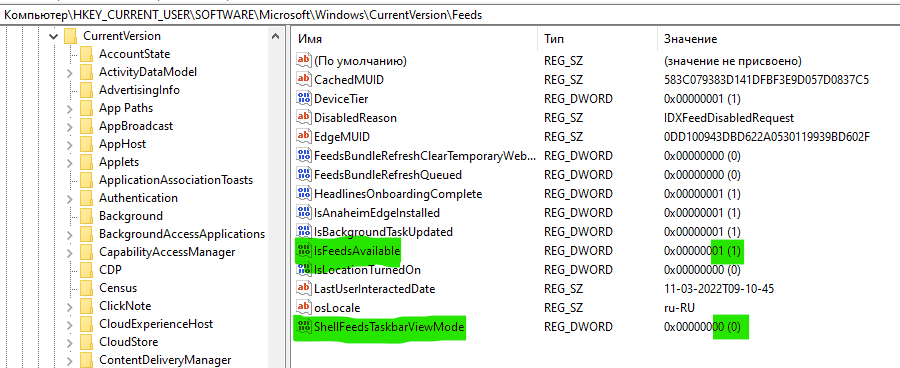
Task: Select the CapabilityAccessManager key
Action: [167, 252]
